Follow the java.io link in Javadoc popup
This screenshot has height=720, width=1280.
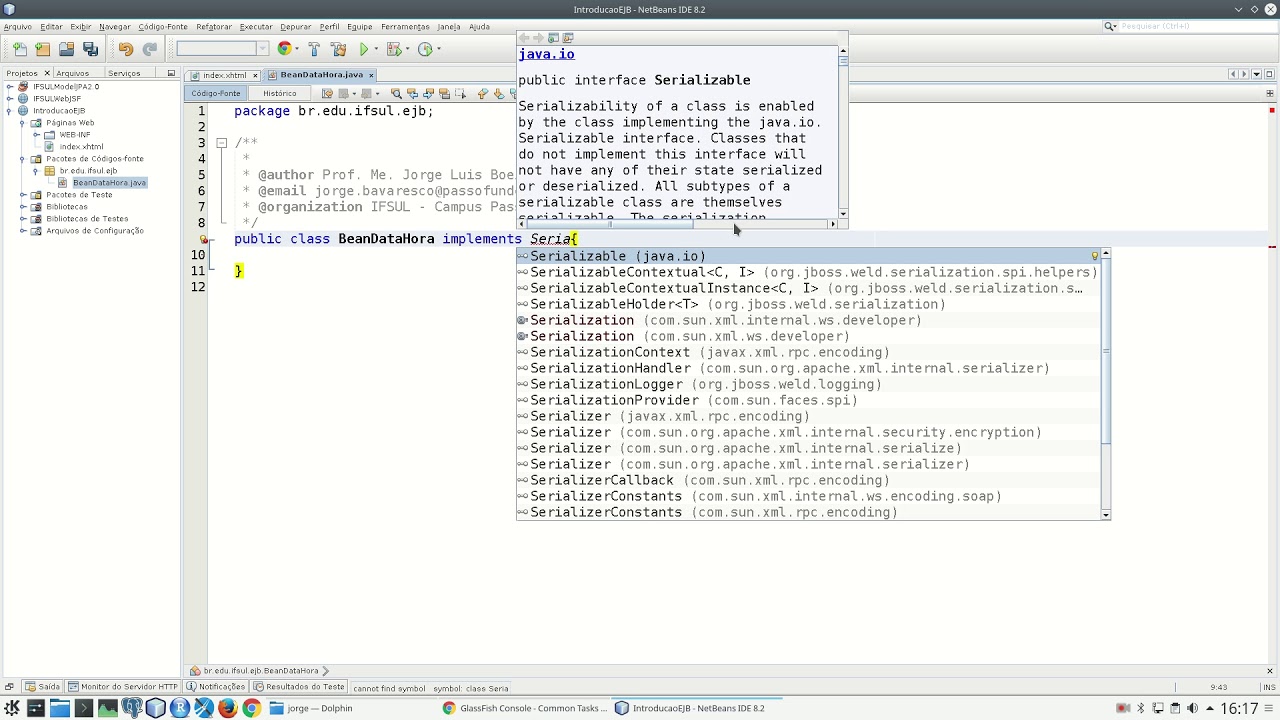[546, 54]
